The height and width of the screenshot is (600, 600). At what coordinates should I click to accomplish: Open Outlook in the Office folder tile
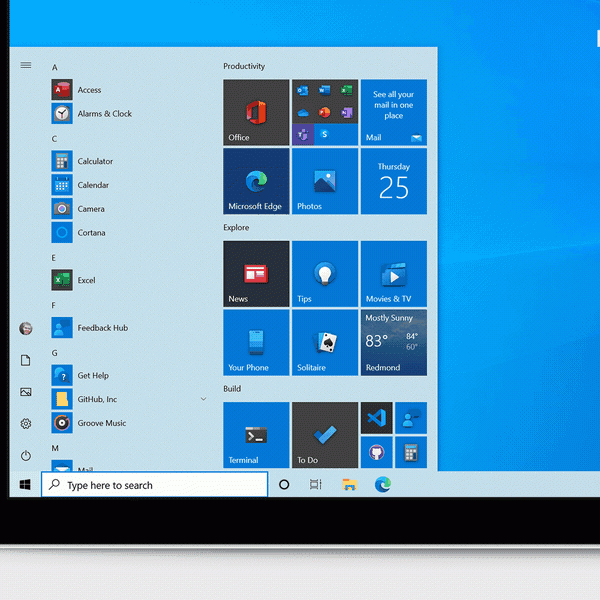tap(303, 90)
